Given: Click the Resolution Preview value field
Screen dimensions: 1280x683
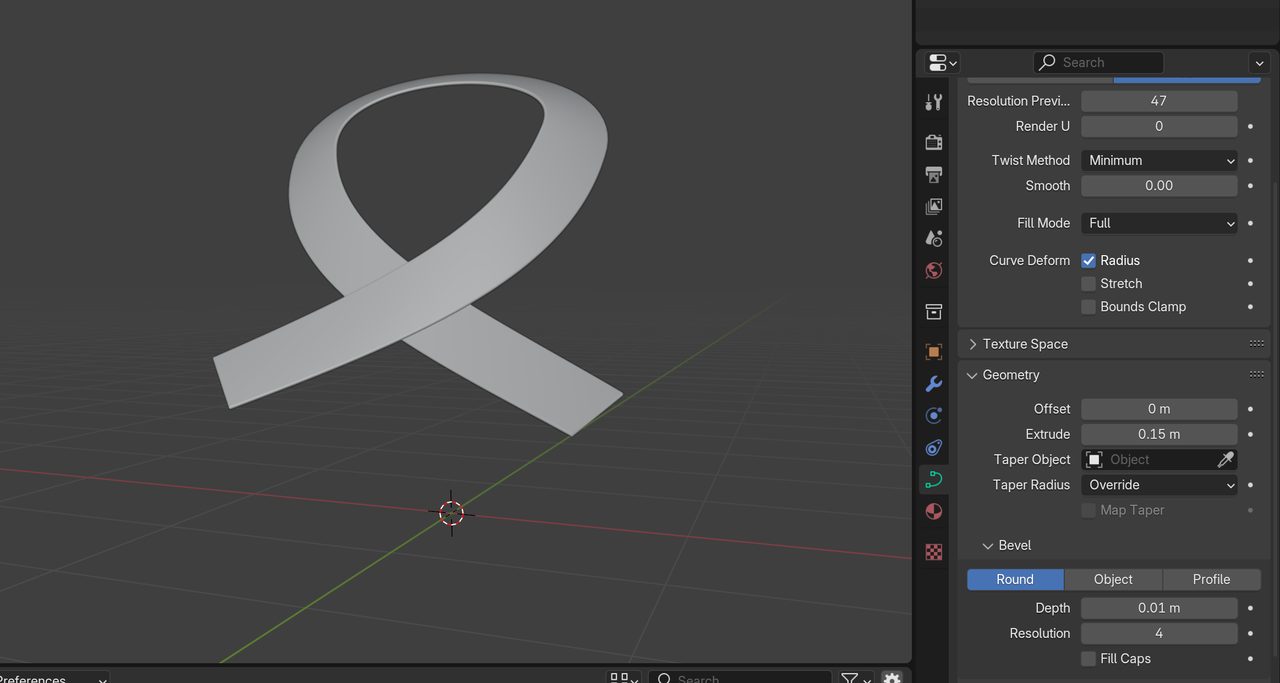Looking at the screenshot, I should coord(1159,101).
